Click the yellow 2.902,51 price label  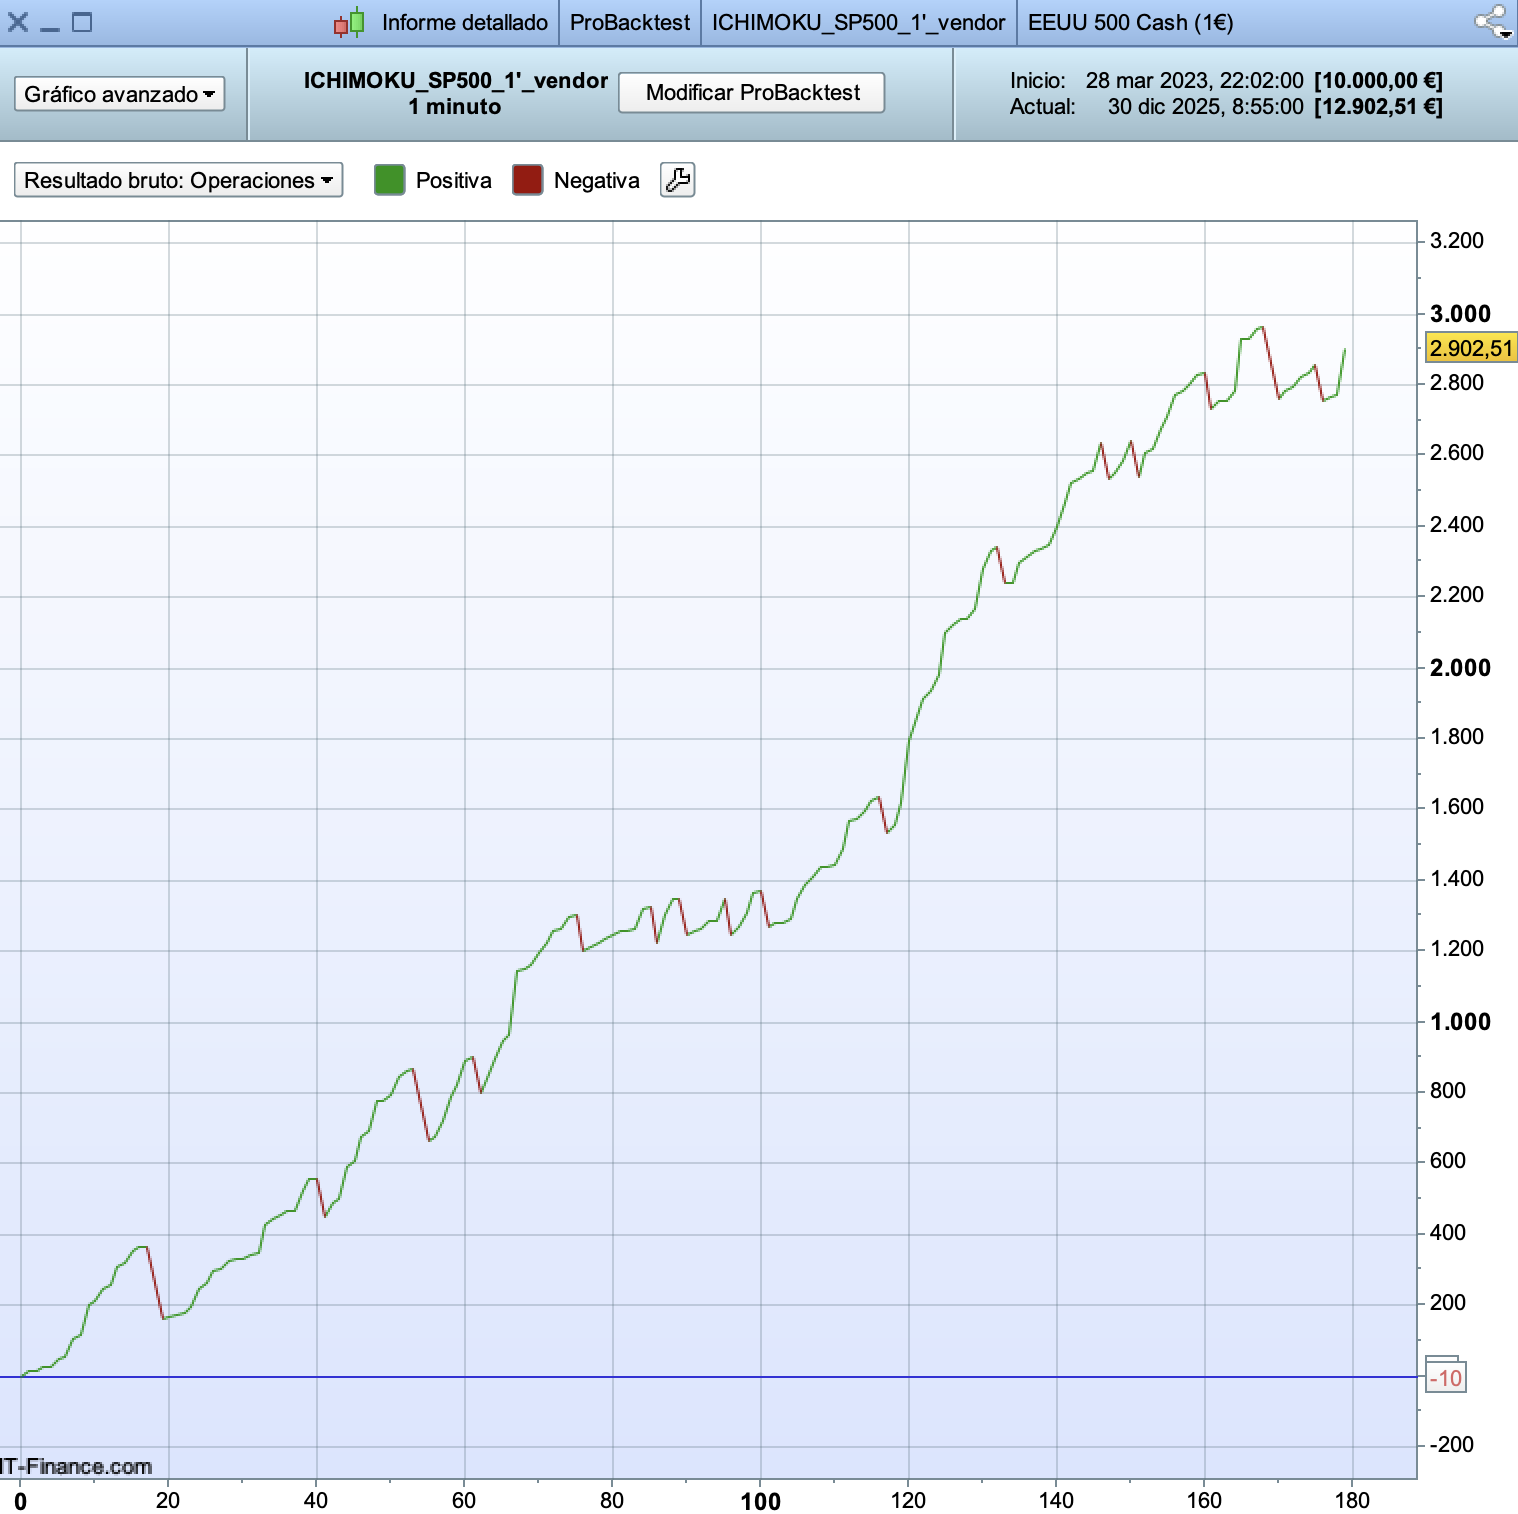tap(1470, 348)
